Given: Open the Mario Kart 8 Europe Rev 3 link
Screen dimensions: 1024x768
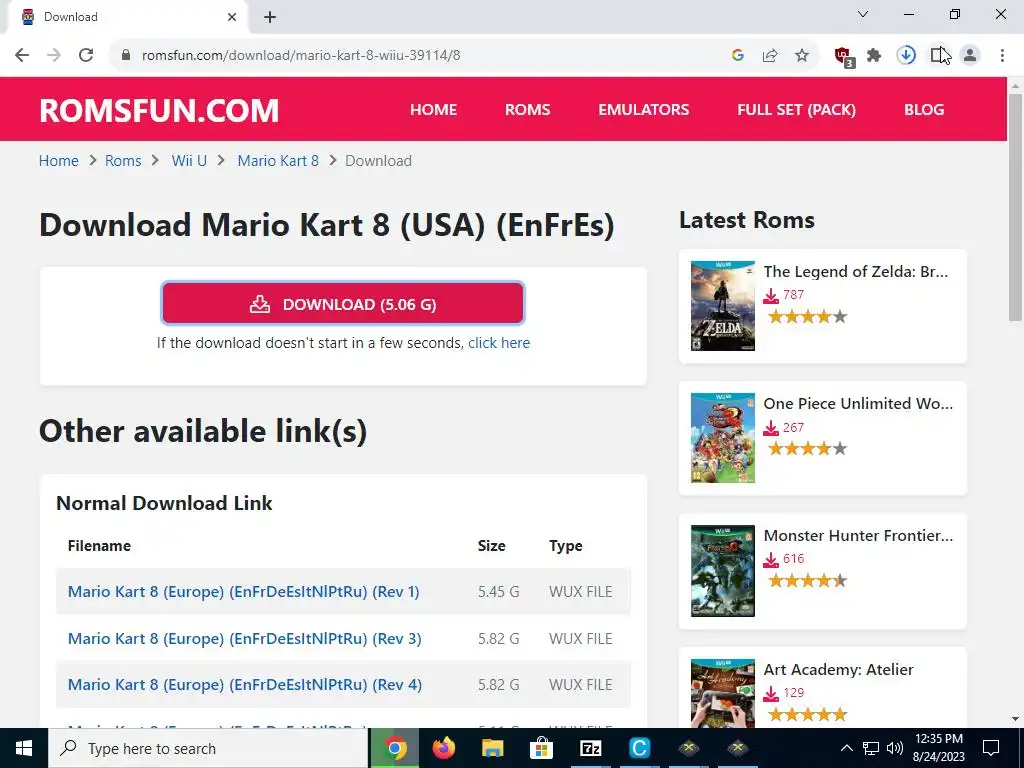Looking at the screenshot, I should pos(245,638).
